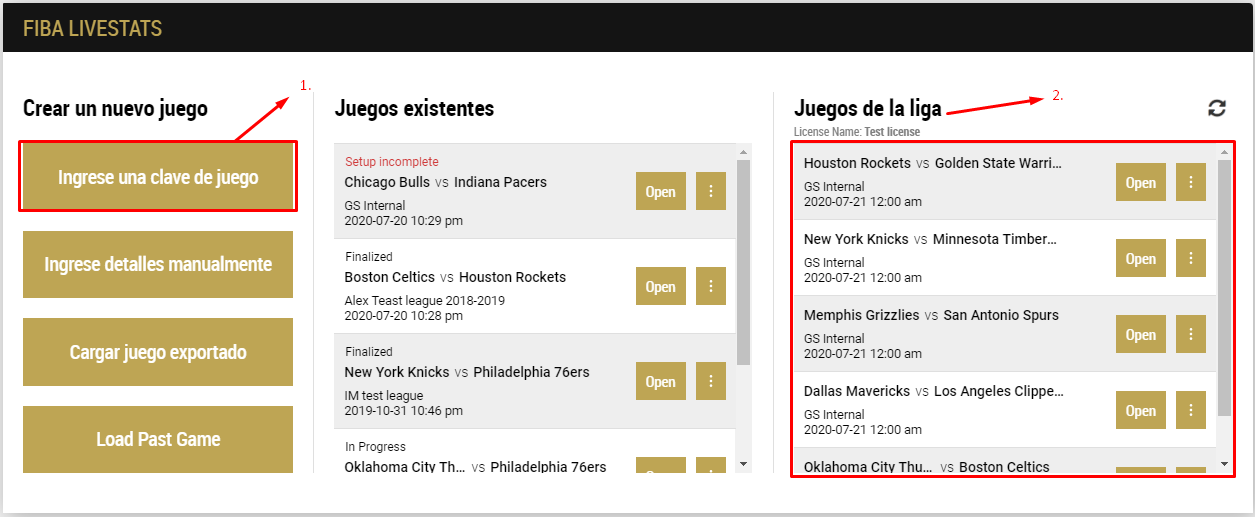Open options menu for Dallas Mavericks vs Los Angeles game
This screenshot has width=1255, height=517.
tap(1190, 411)
